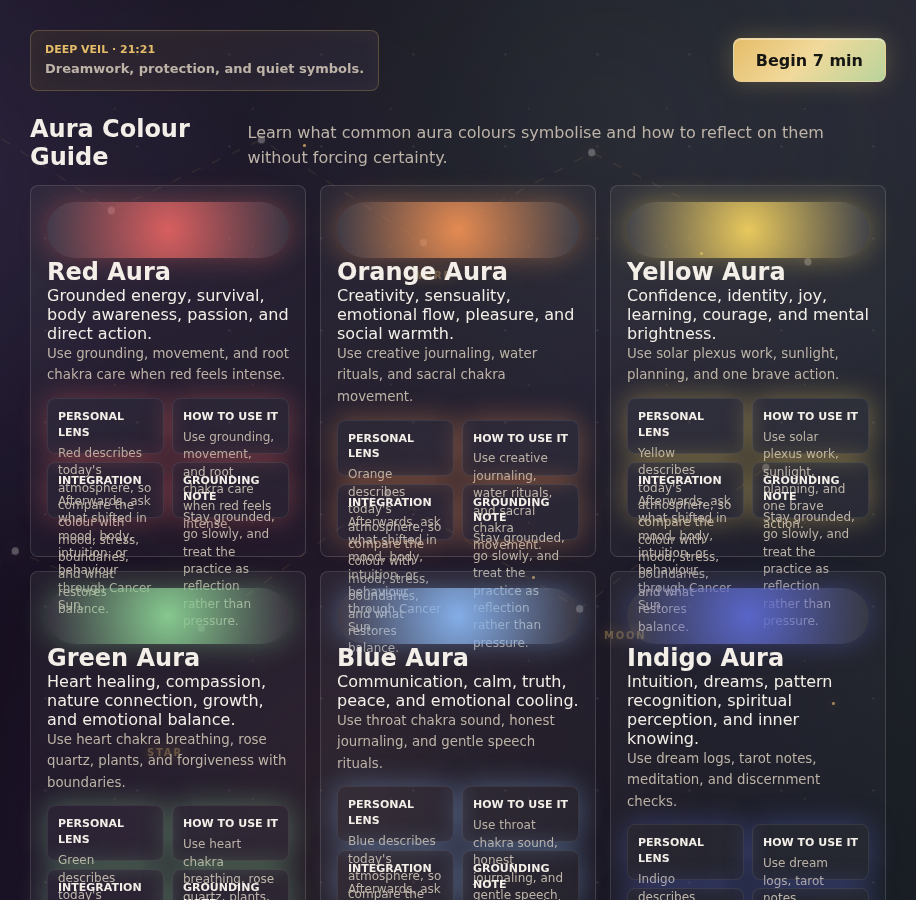Click 'Use solar plexus work, sunlight' paragraph
This screenshot has width=916, height=900.
pos(733,364)
